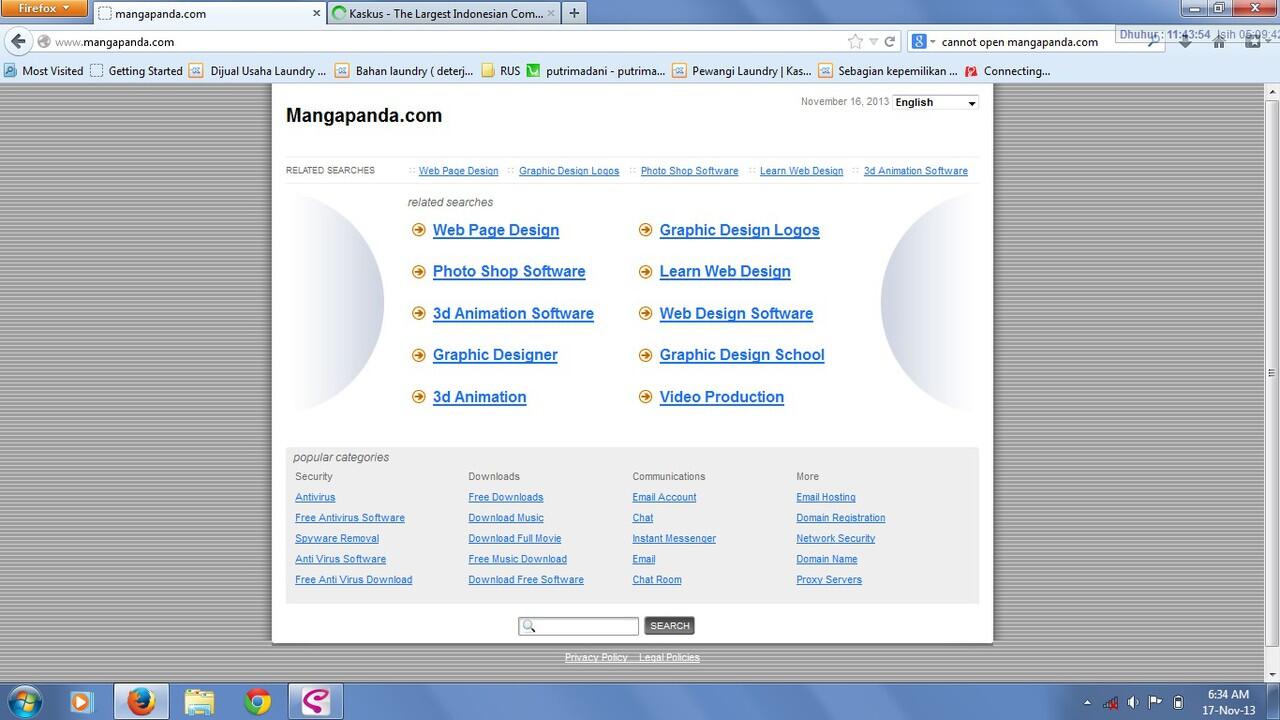Open the large Photo Shop Software link
This screenshot has height=720, width=1280.
point(509,272)
